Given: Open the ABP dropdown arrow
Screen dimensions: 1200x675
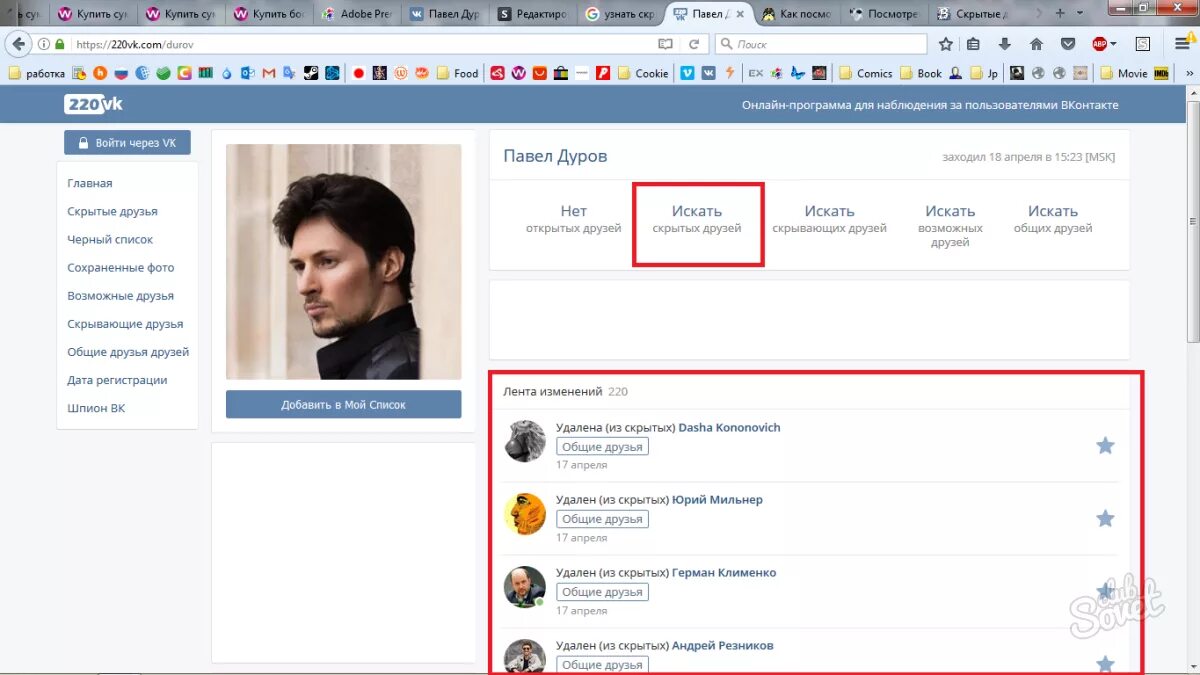Looking at the screenshot, I should point(1113,45).
